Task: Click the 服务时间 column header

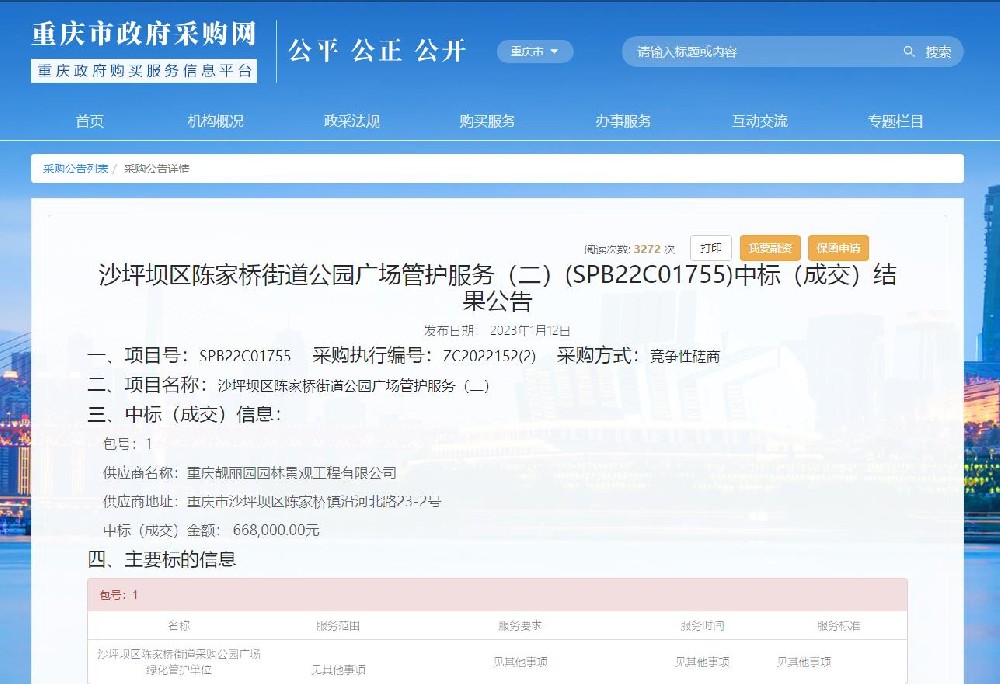Action: click(702, 626)
